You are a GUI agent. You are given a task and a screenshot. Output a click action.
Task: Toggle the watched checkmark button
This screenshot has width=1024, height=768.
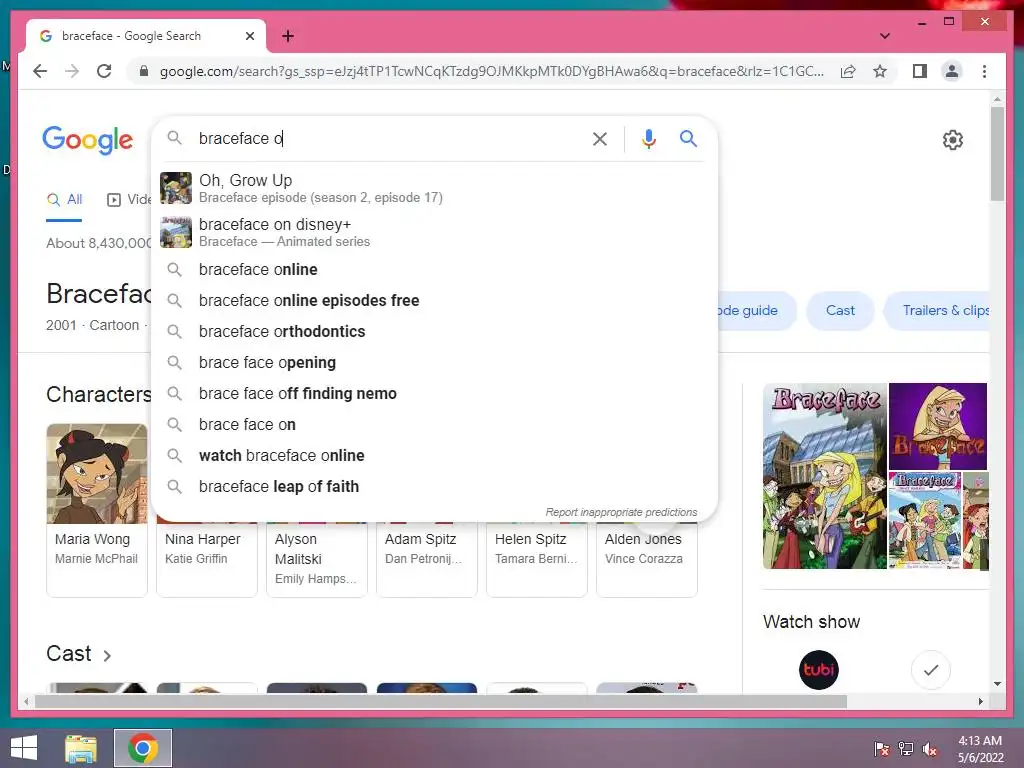[x=931, y=669]
